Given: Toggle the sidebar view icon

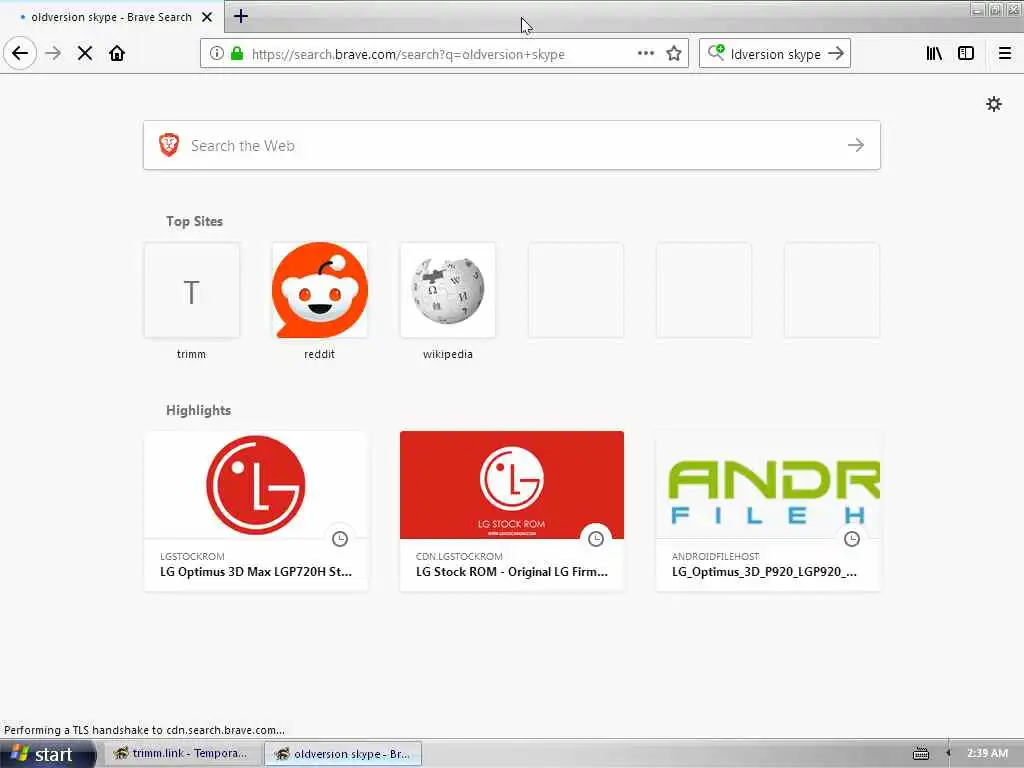Looking at the screenshot, I should point(966,54).
